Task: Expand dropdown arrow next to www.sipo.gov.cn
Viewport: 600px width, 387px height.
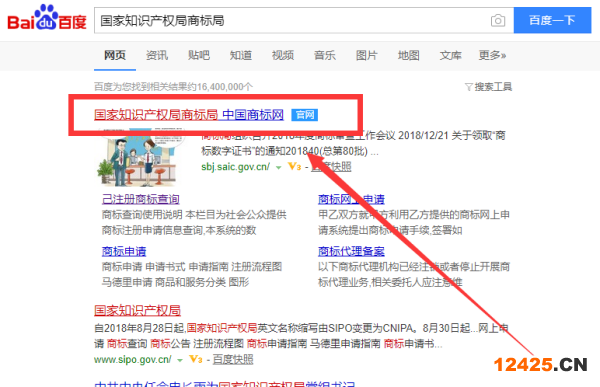Action: (180, 360)
